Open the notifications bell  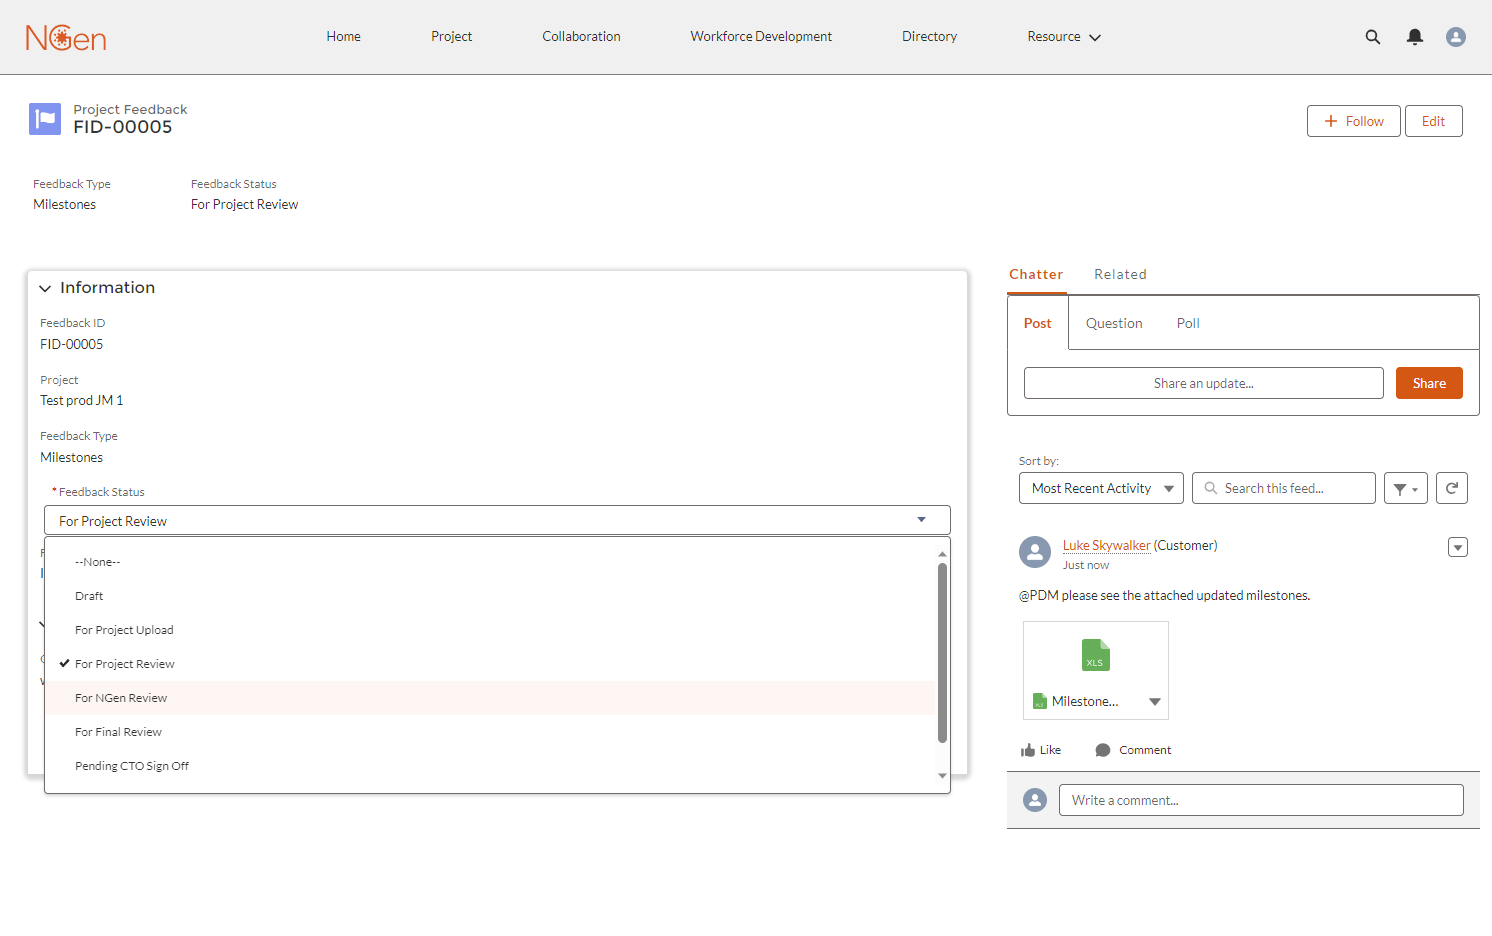coord(1415,37)
